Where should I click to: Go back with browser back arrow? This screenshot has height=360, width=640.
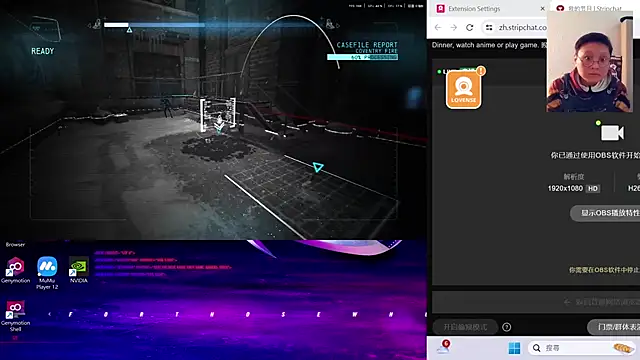[438, 27]
